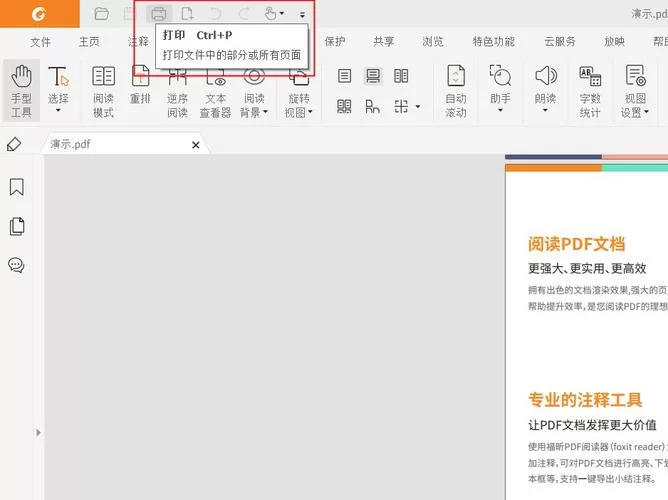
Task: Open the 旋转视图 dropdown
Action: click(x=299, y=91)
